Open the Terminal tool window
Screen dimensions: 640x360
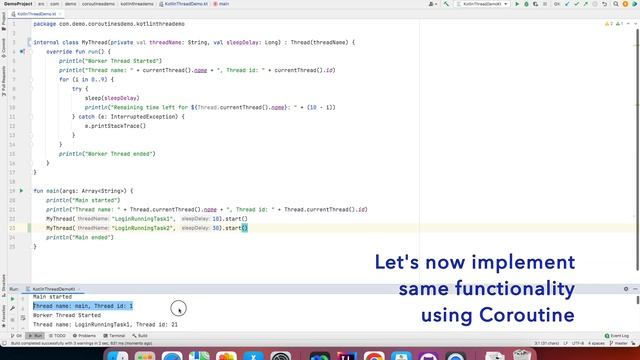[114, 336]
